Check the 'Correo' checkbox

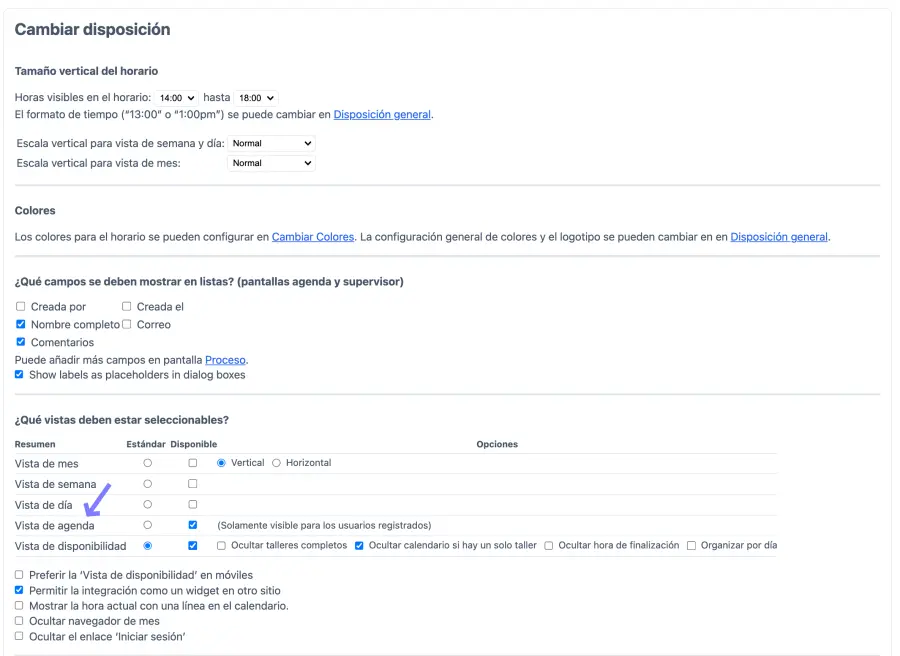pyautogui.click(x=126, y=324)
